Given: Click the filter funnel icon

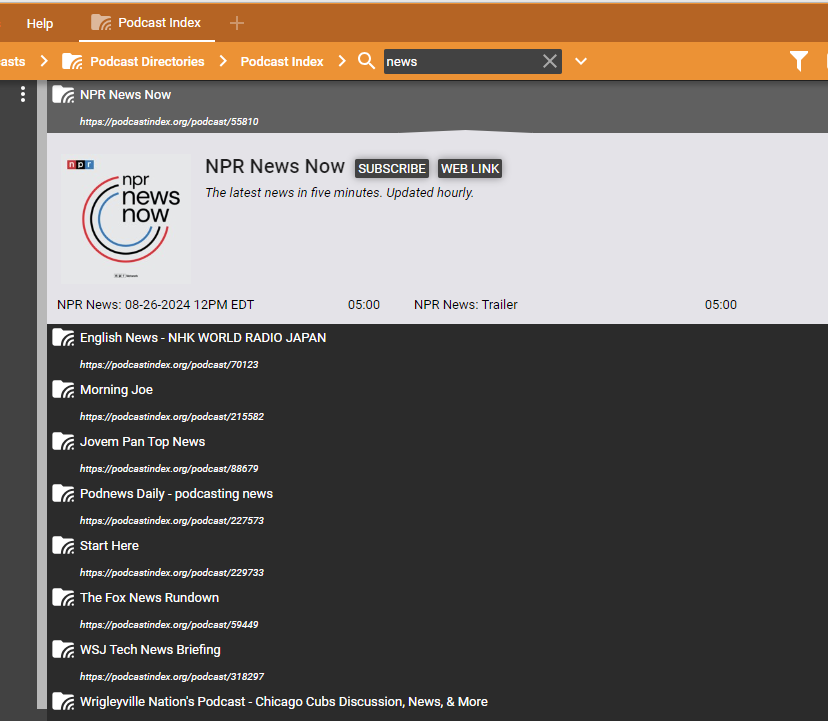Looking at the screenshot, I should click(x=798, y=62).
